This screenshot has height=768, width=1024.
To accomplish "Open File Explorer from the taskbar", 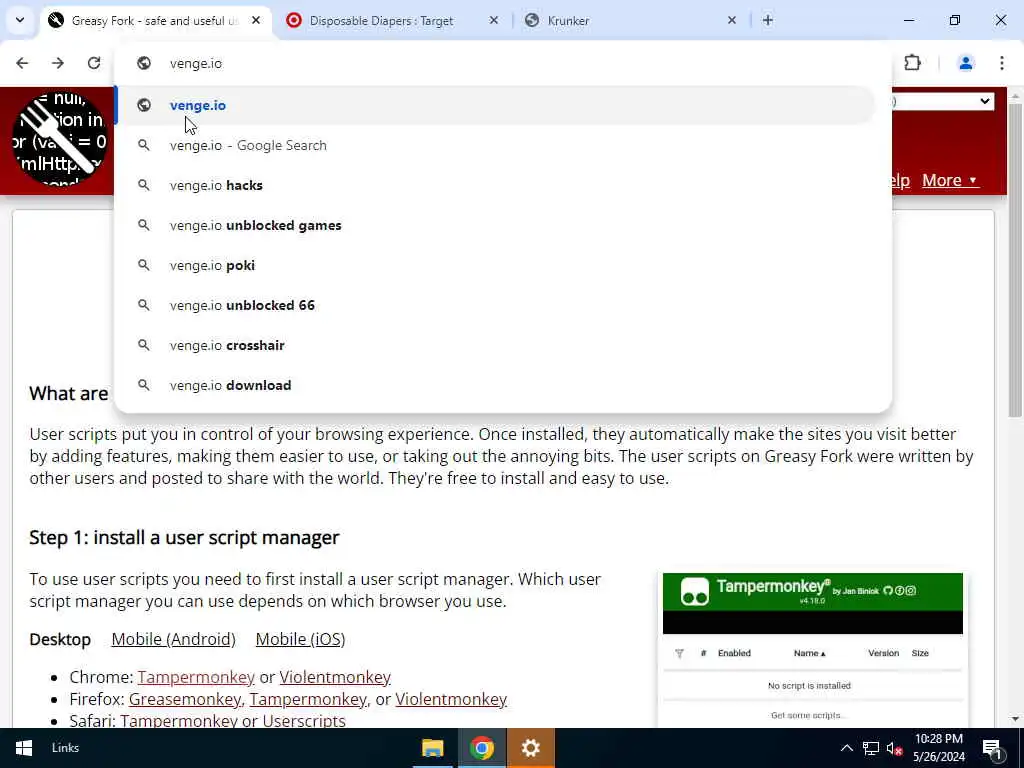I will point(432,748).
